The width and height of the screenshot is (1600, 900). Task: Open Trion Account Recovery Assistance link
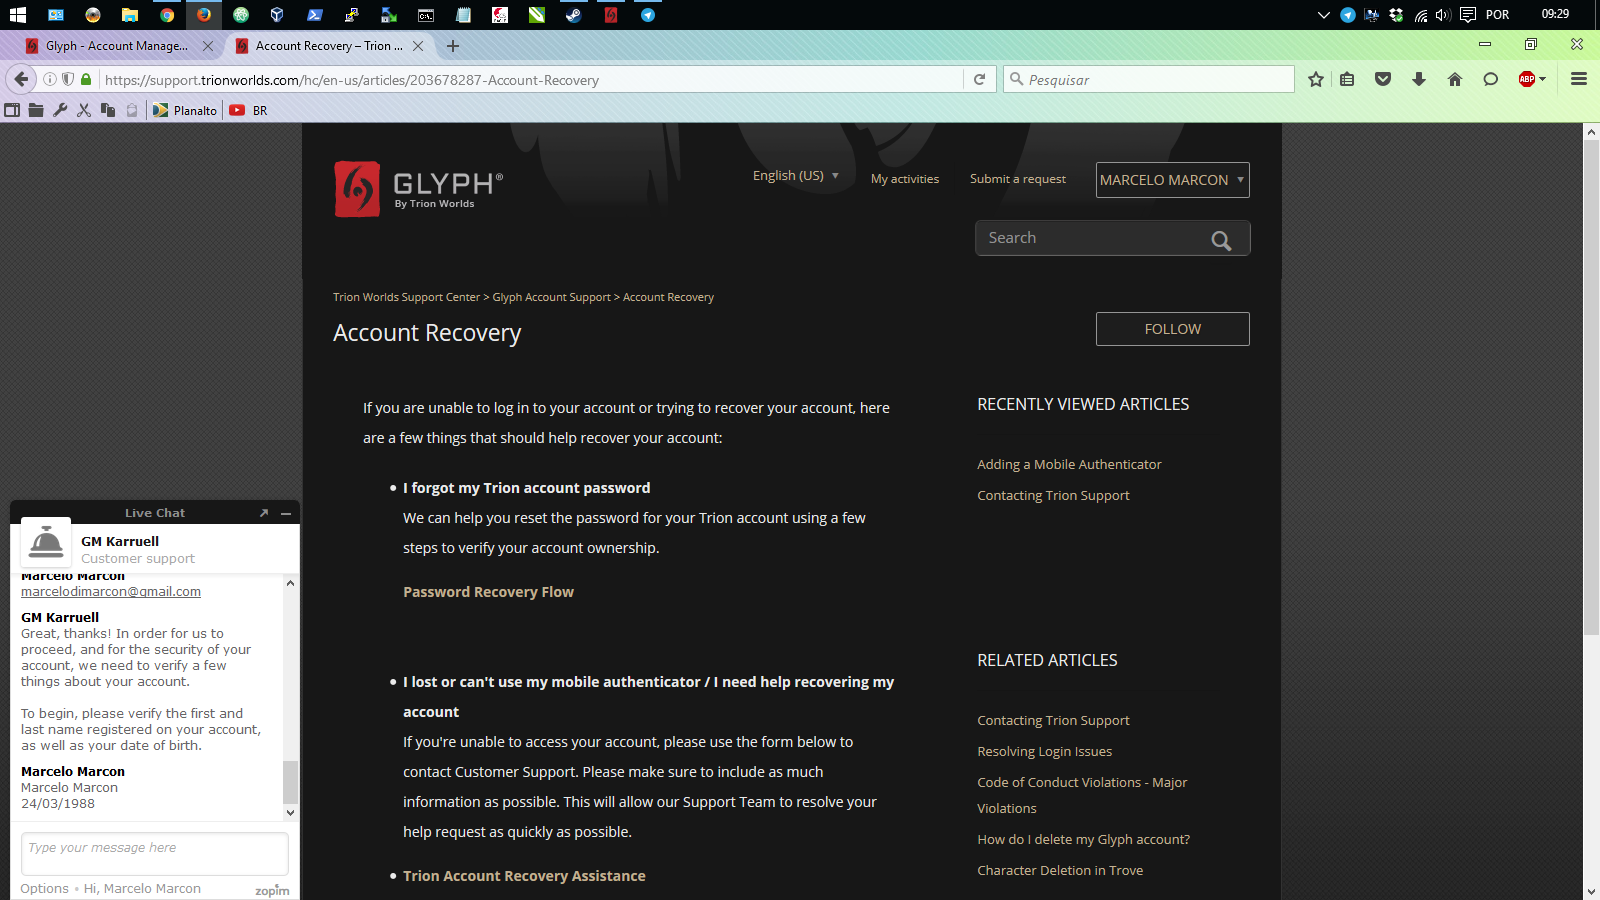(524, 876)
